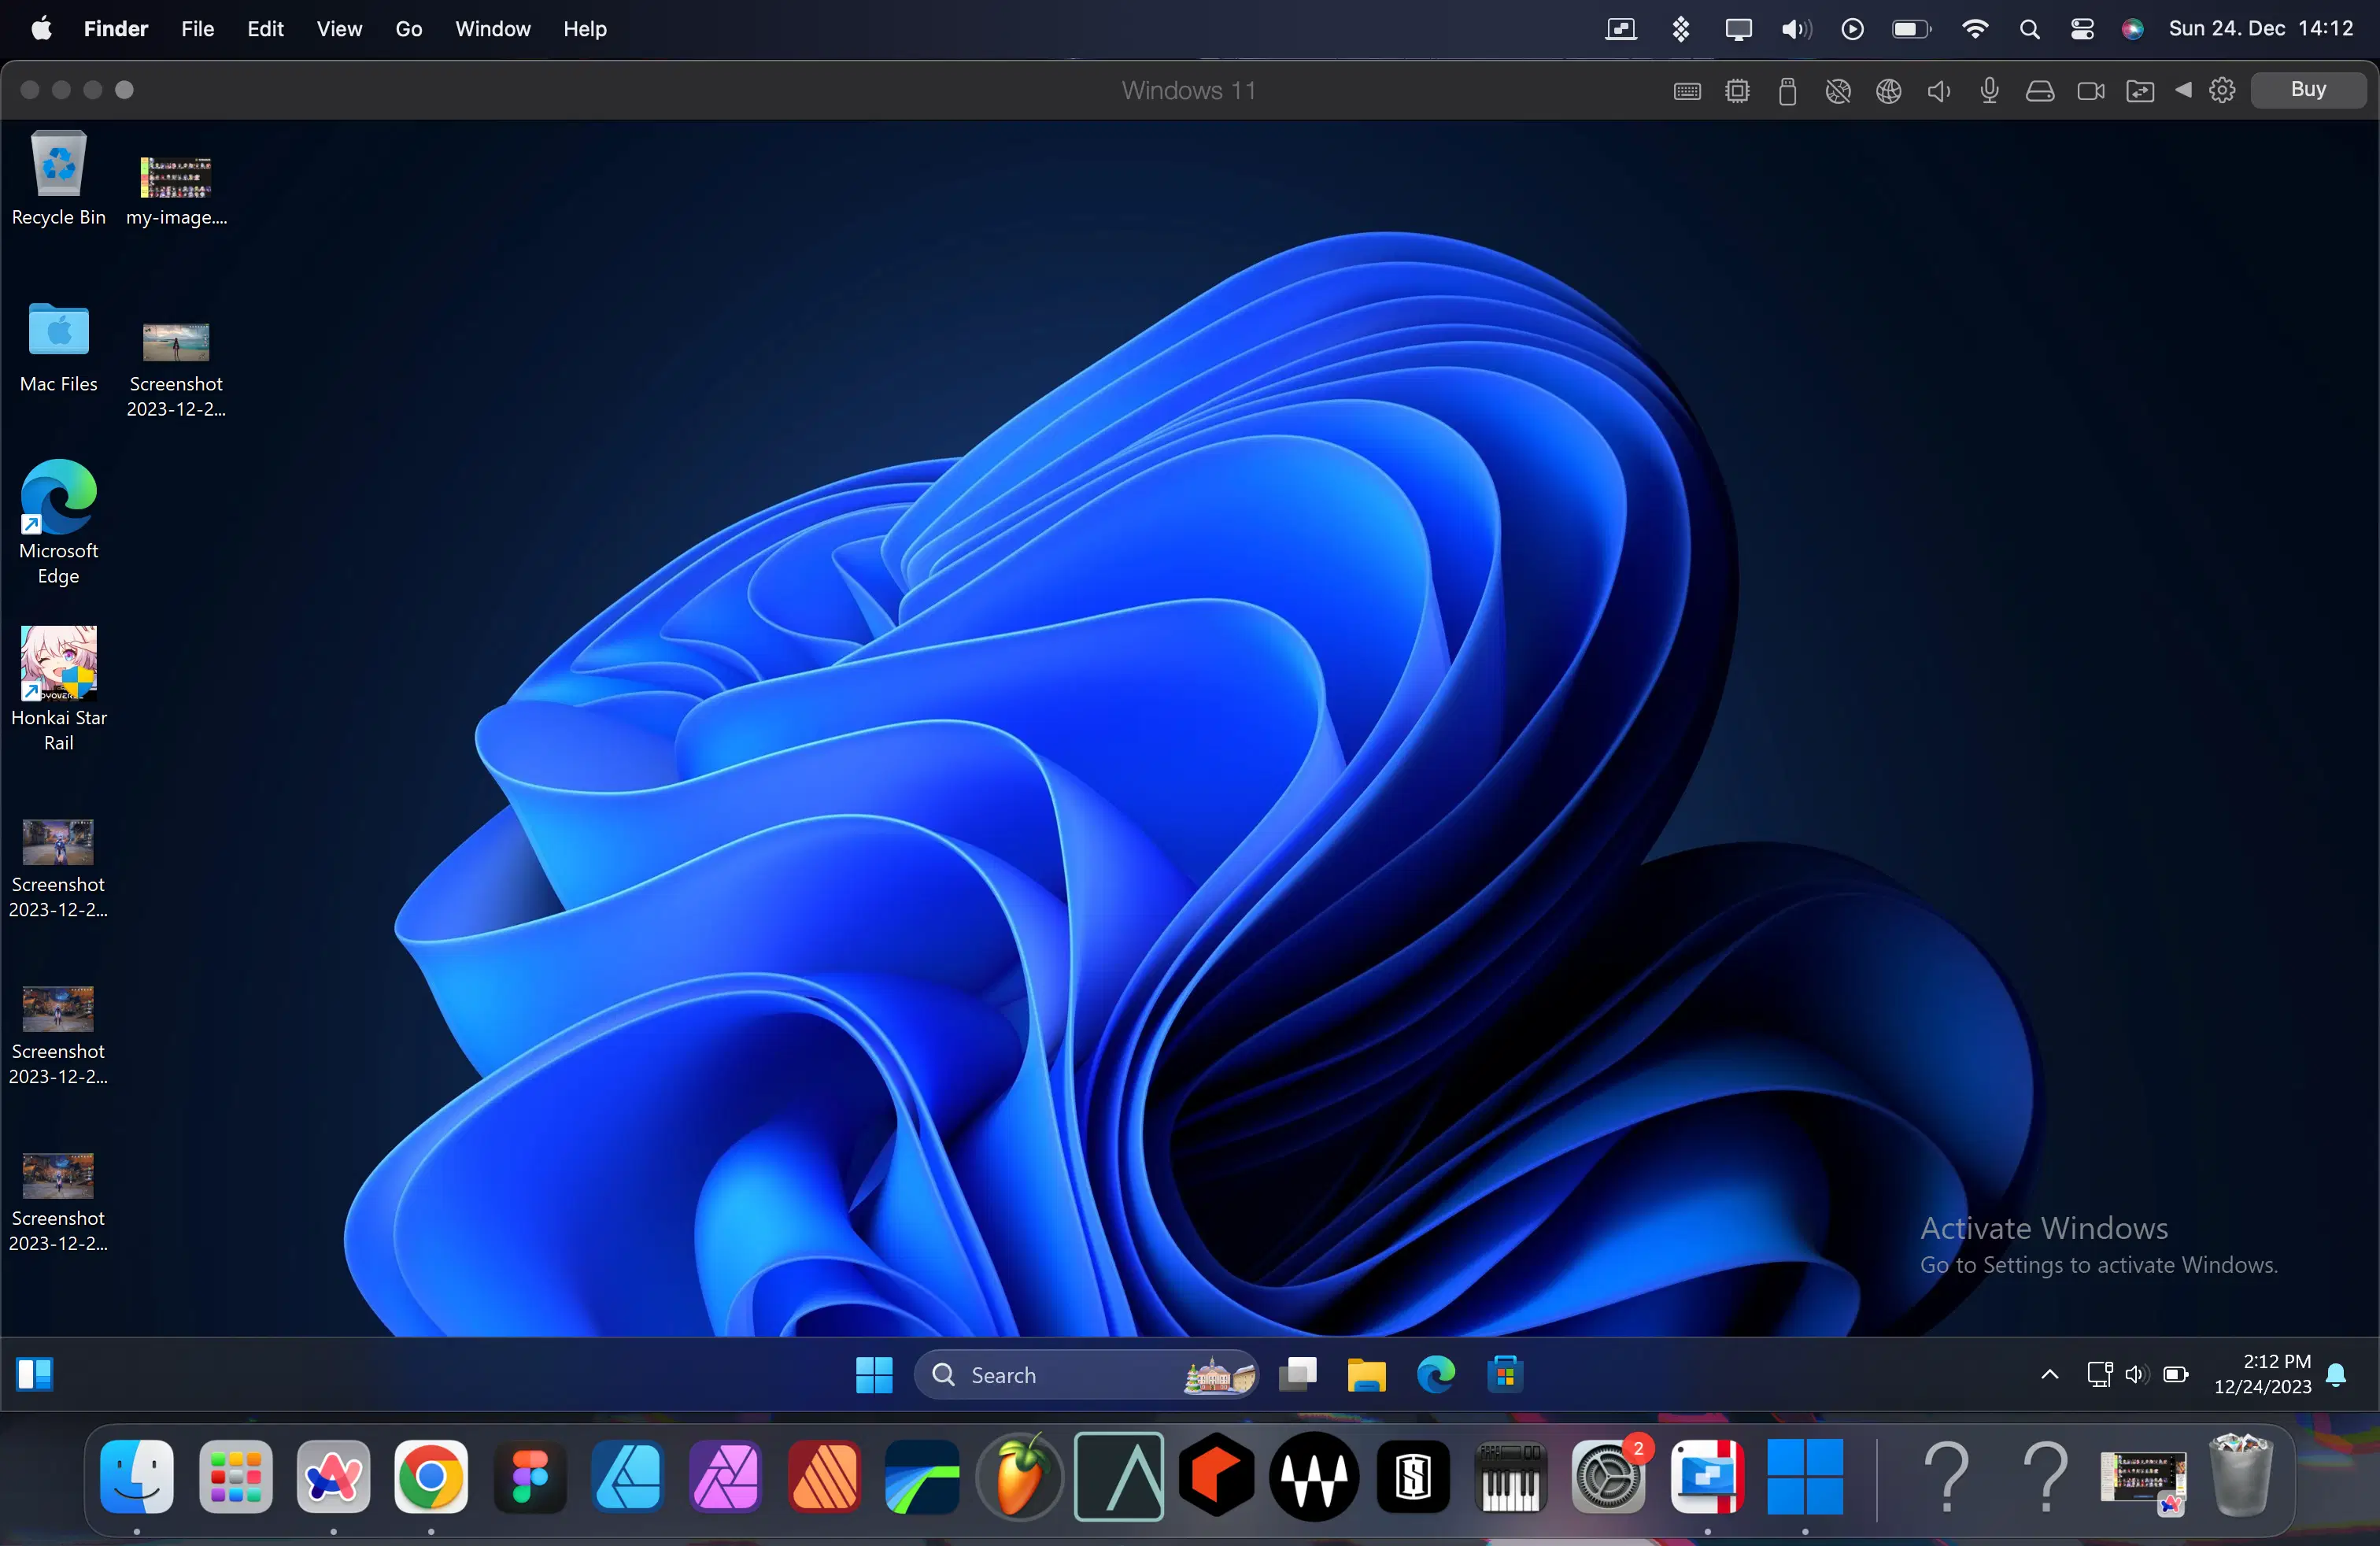The width and height of the screenshot is (2380, 1546).
Task: Open the Windows logo app in the Dock
Action: click(x=1805, y=1477)
